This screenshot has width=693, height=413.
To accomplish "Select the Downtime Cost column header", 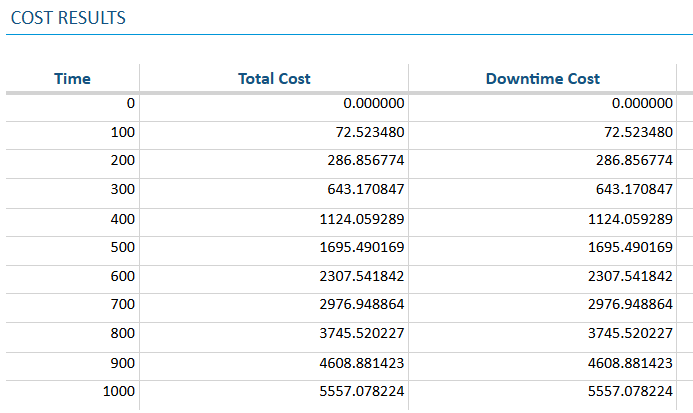I will (543, 79).
